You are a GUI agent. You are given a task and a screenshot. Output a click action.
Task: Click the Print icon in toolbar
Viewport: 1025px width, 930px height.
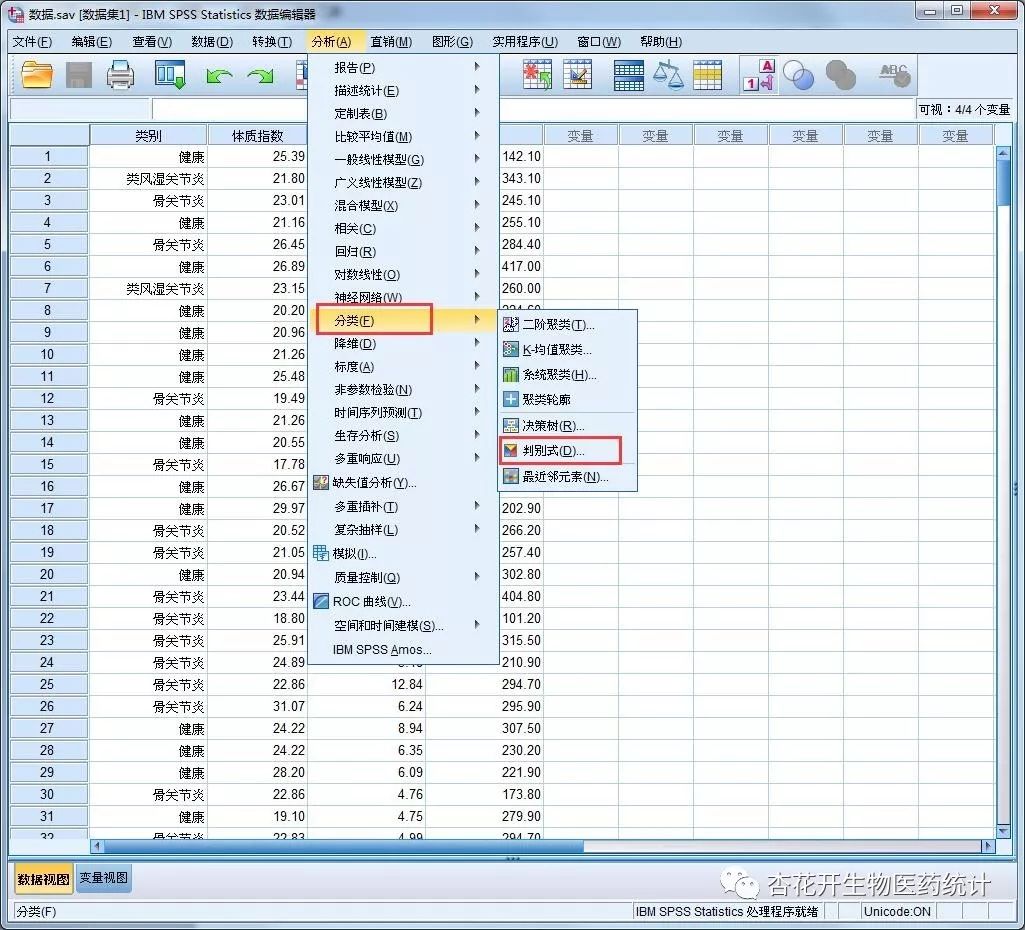pyautogui.click(x=120, y=75)
